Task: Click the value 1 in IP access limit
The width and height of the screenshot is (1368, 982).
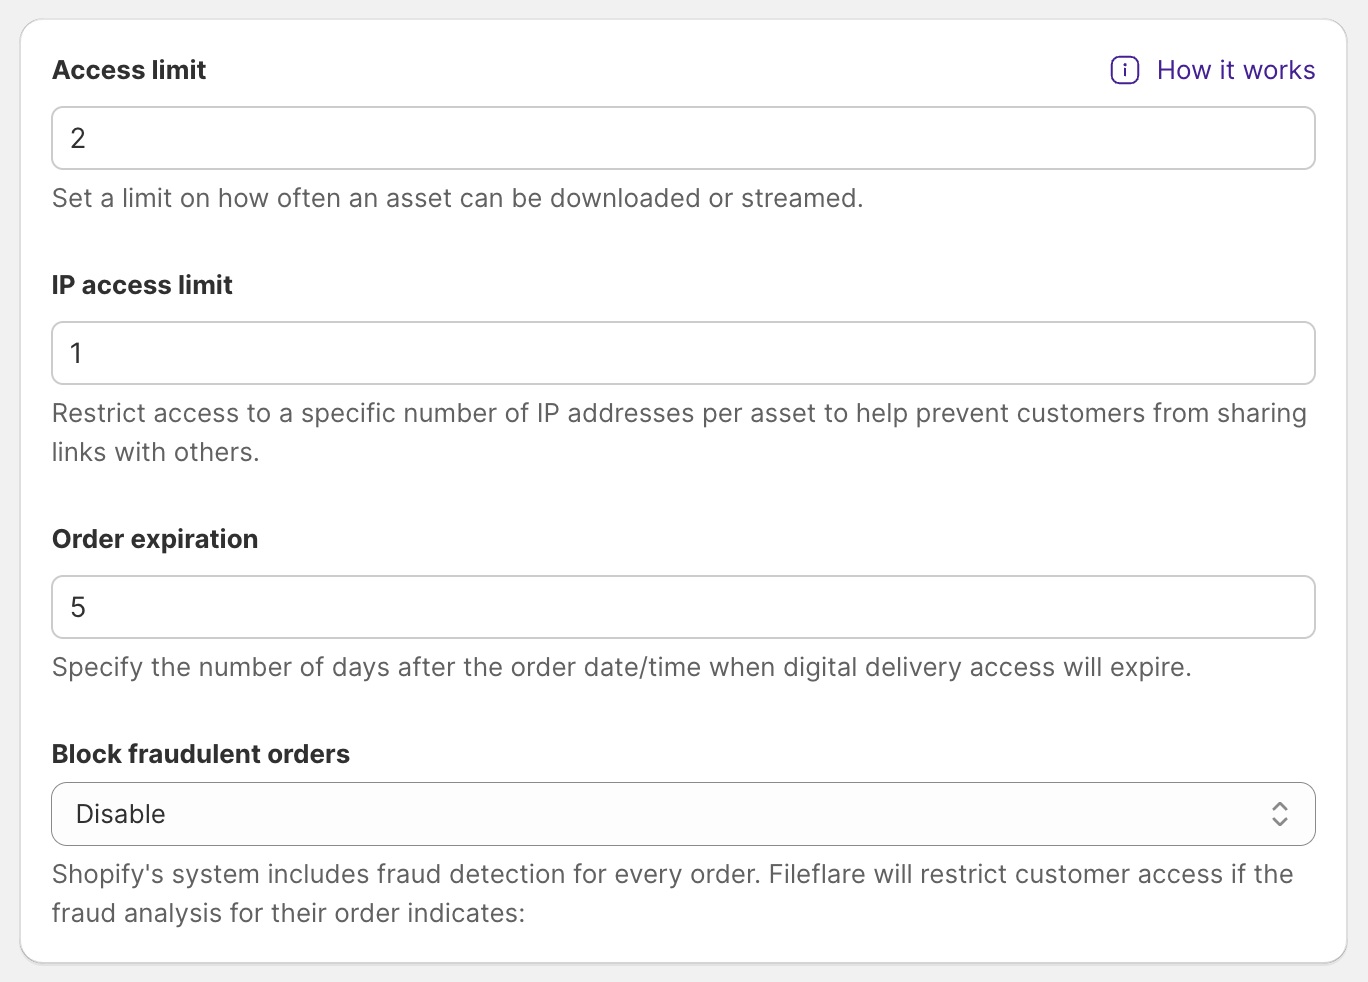Action: pos(76,353)
